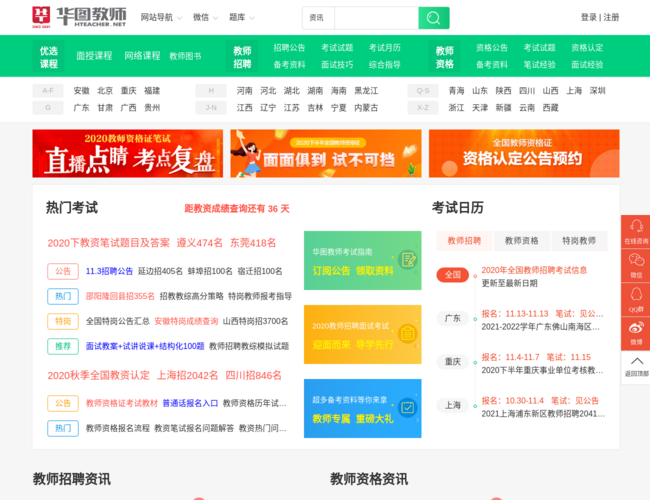Open the 直播点睛 考点复盘 banner

128,153
